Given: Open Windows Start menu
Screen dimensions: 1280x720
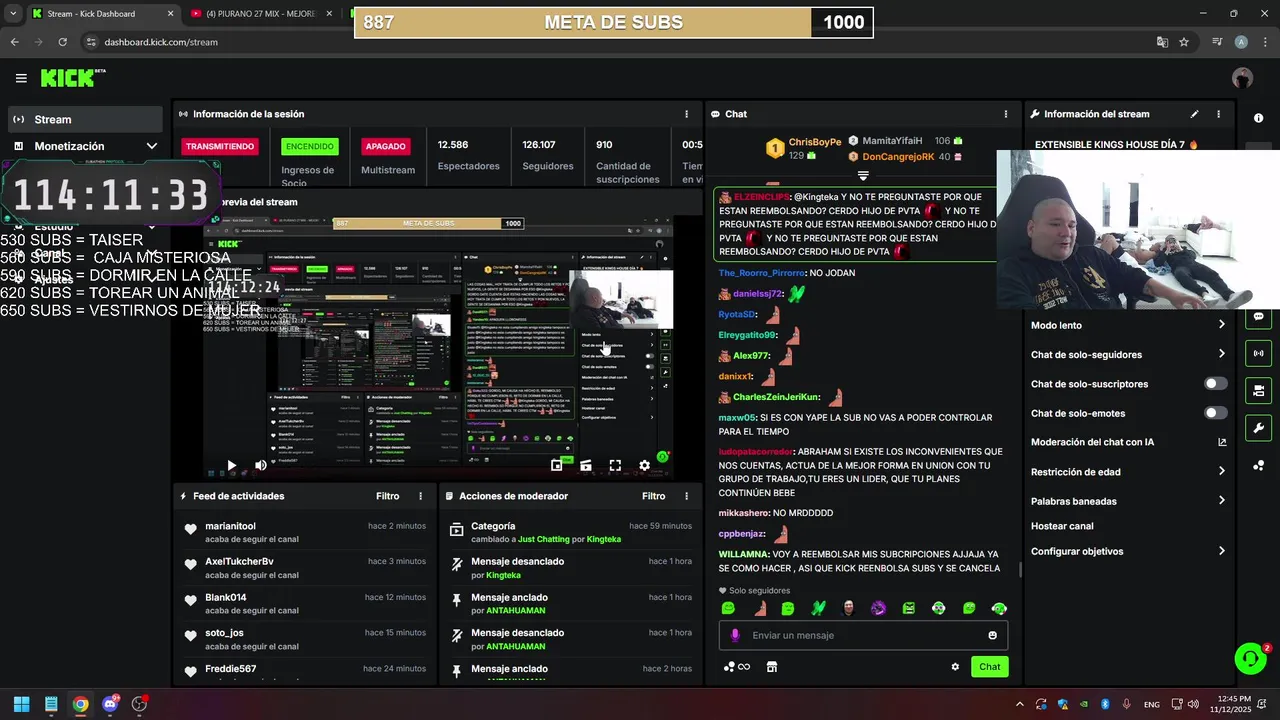Looking at the screenshot, I should pyautogui.click(x=21, y=704).
